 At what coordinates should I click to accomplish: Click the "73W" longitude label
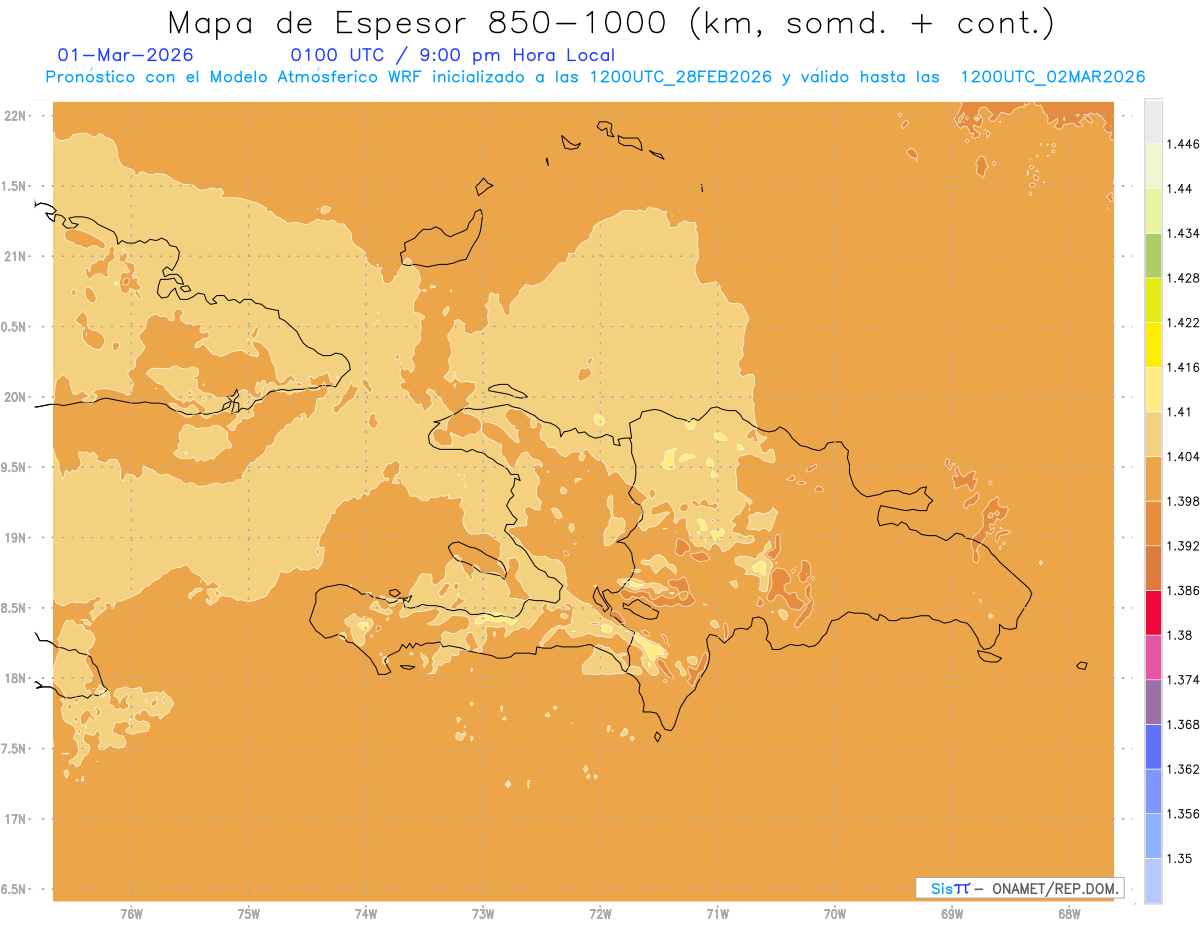point(483,914)
